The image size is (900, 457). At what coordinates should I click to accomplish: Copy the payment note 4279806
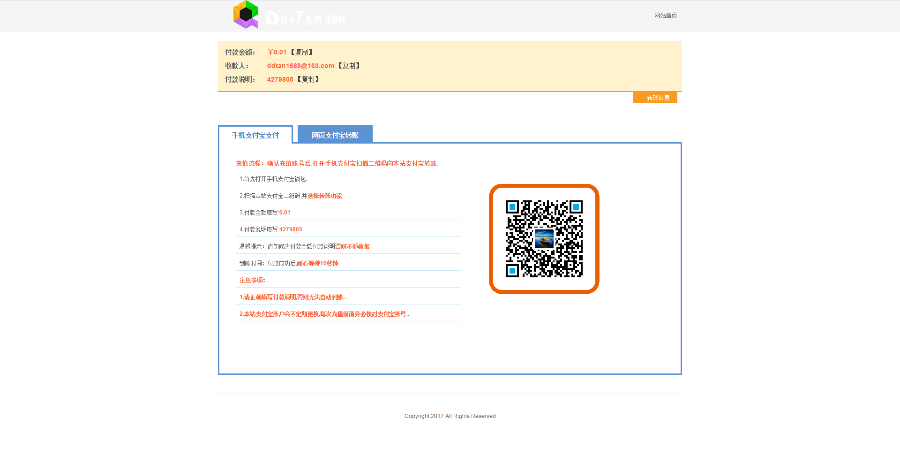308,80
